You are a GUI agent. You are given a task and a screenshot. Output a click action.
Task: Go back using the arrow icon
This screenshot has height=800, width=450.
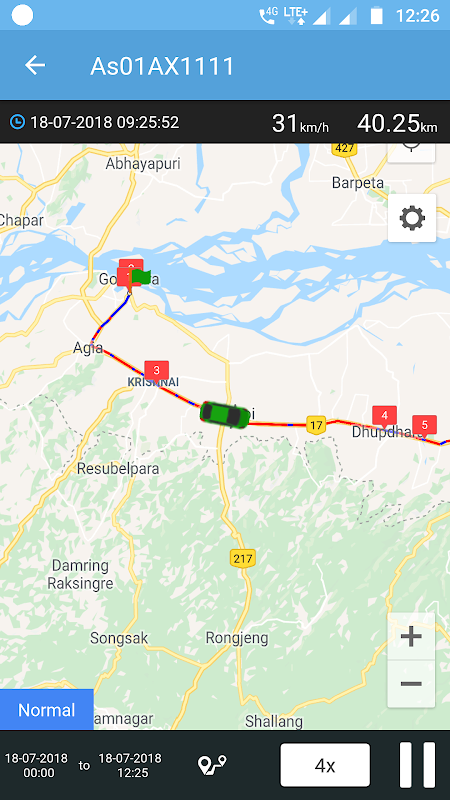click(x=35, y=65)
